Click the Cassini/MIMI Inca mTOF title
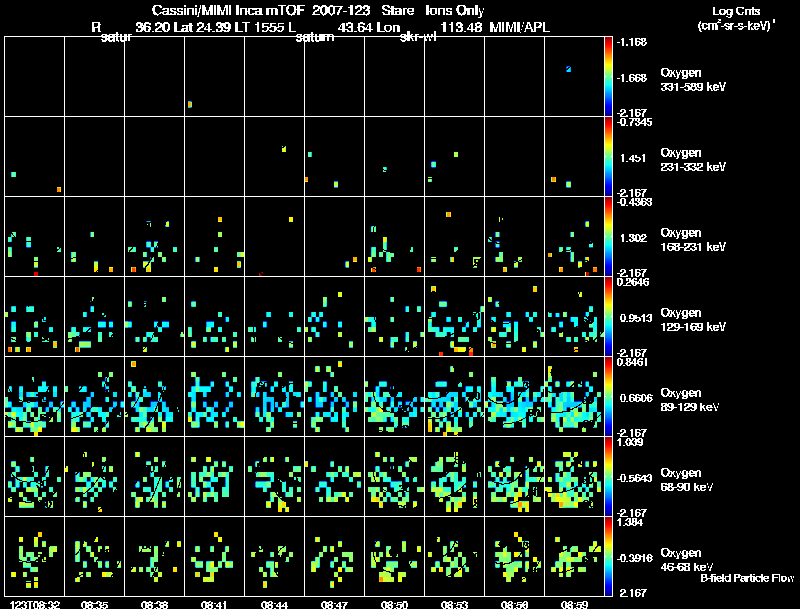The image size is (800, 609). 228,11
